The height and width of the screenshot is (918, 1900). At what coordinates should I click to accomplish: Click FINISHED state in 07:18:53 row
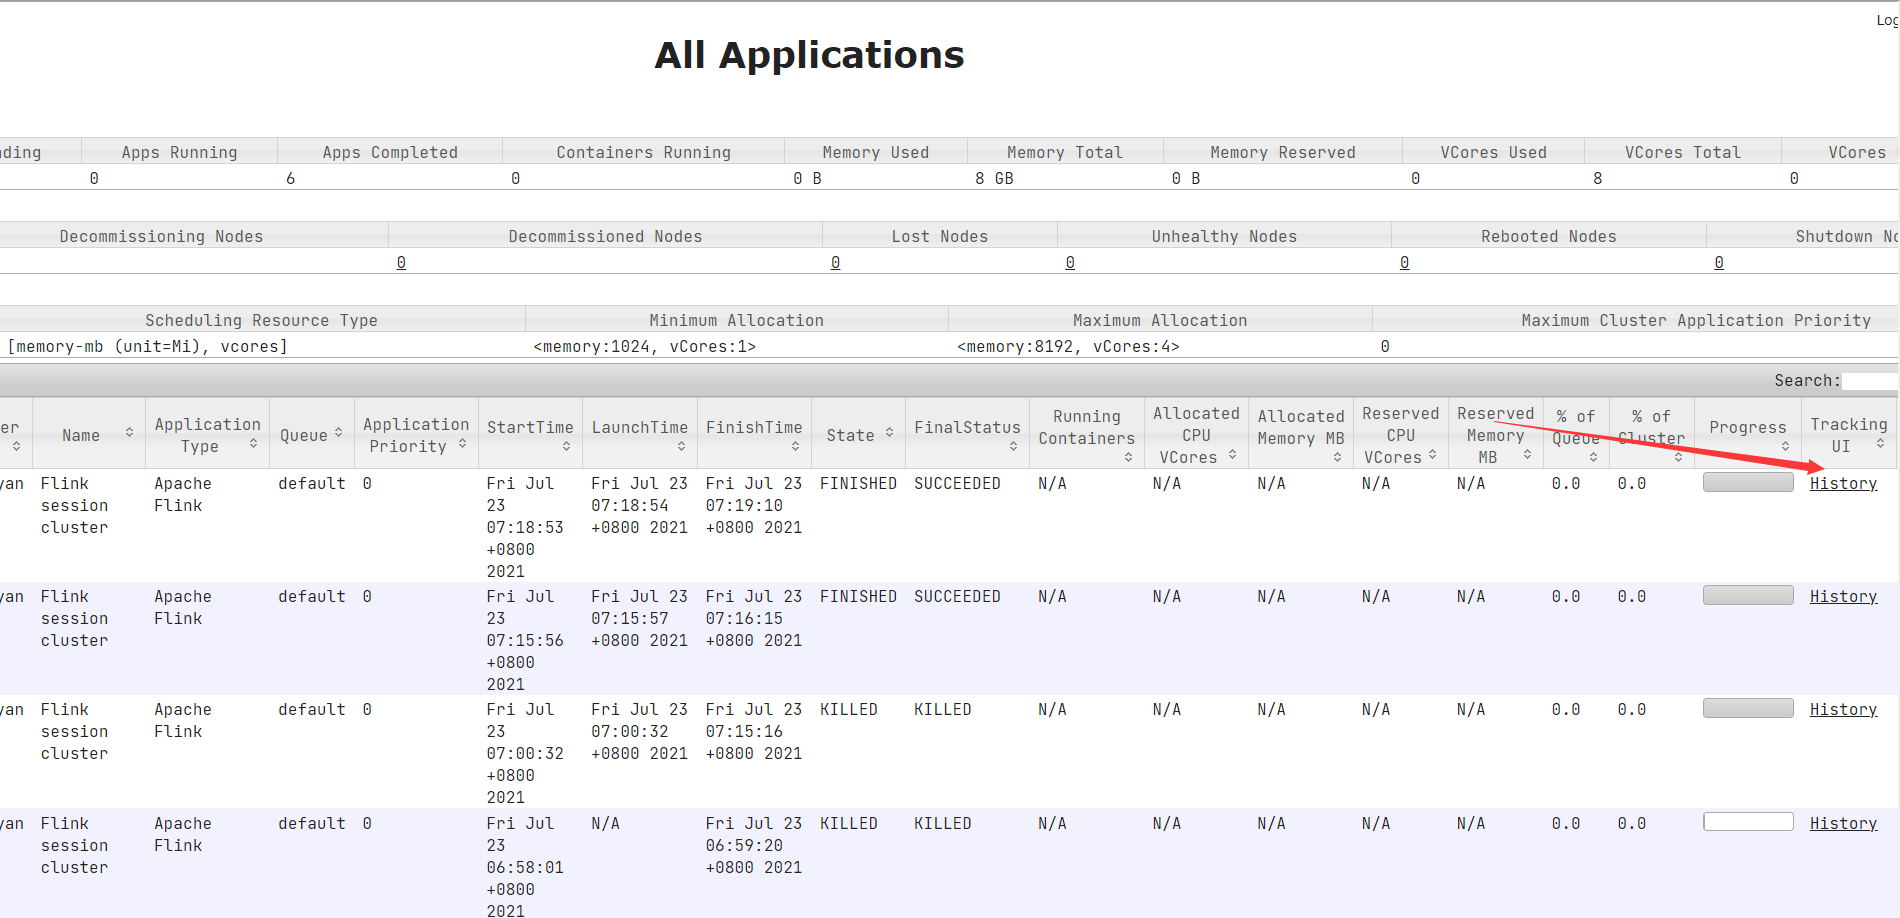click(858, 483)
